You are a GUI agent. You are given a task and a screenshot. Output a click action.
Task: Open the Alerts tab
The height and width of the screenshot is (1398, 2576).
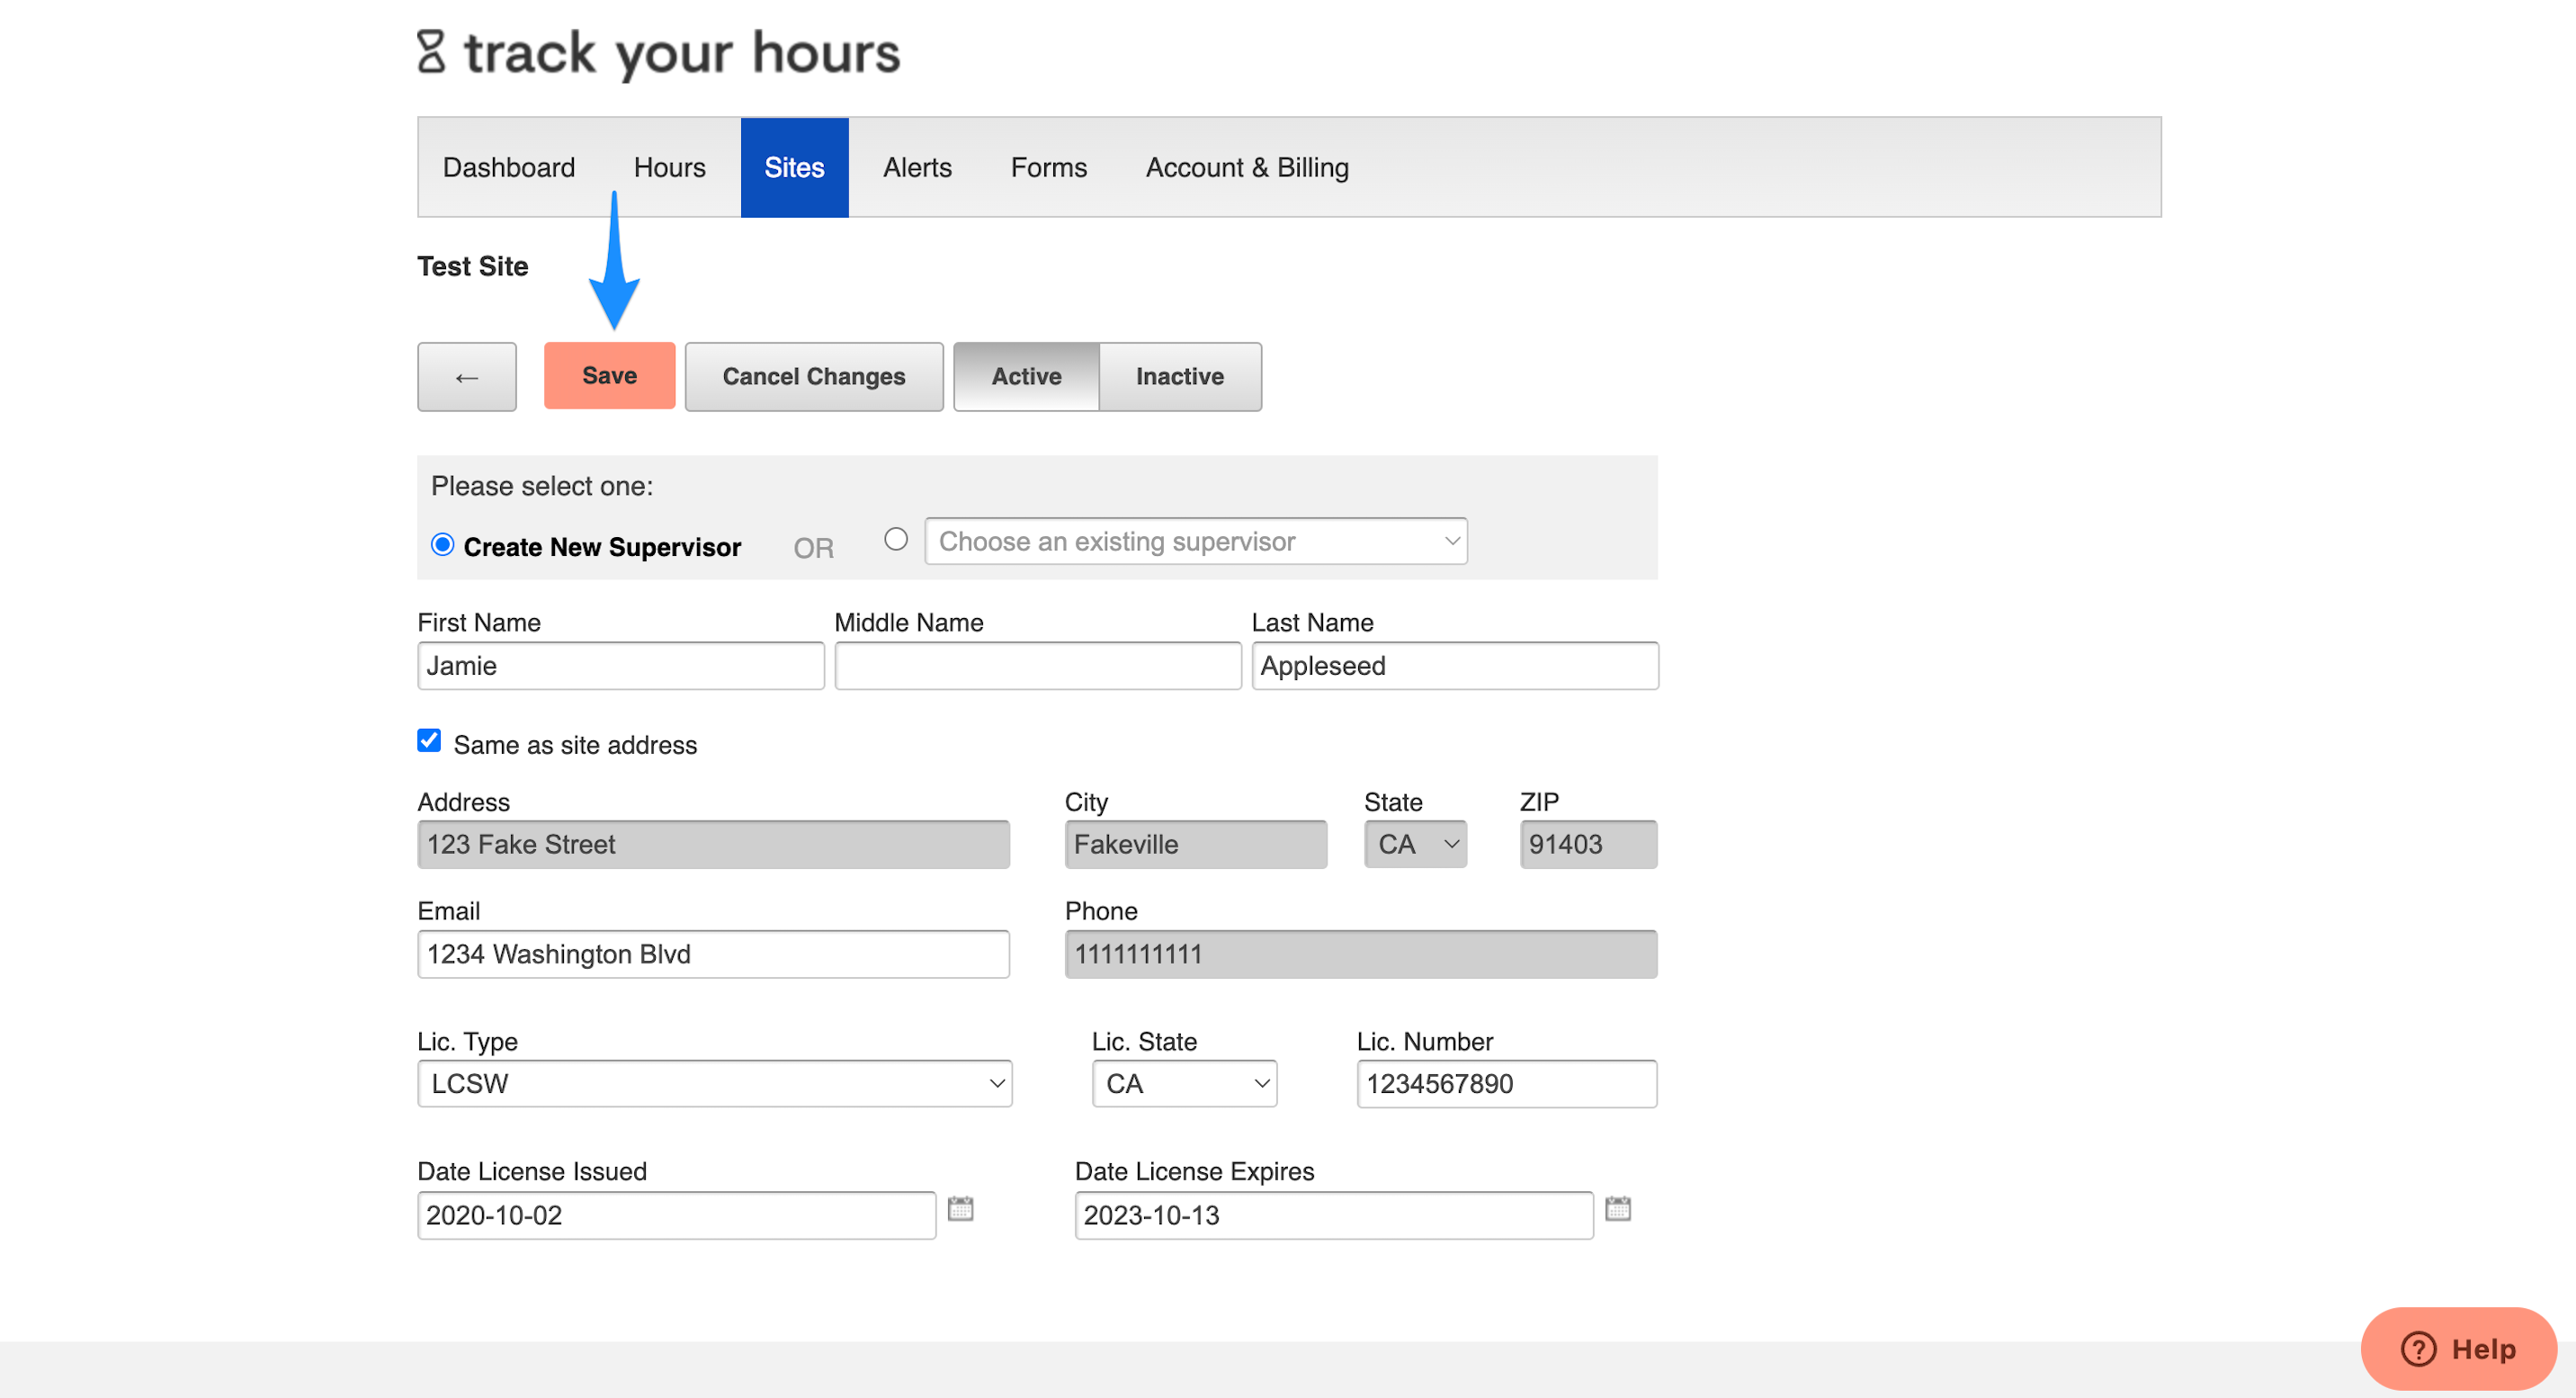pos(917,168)
